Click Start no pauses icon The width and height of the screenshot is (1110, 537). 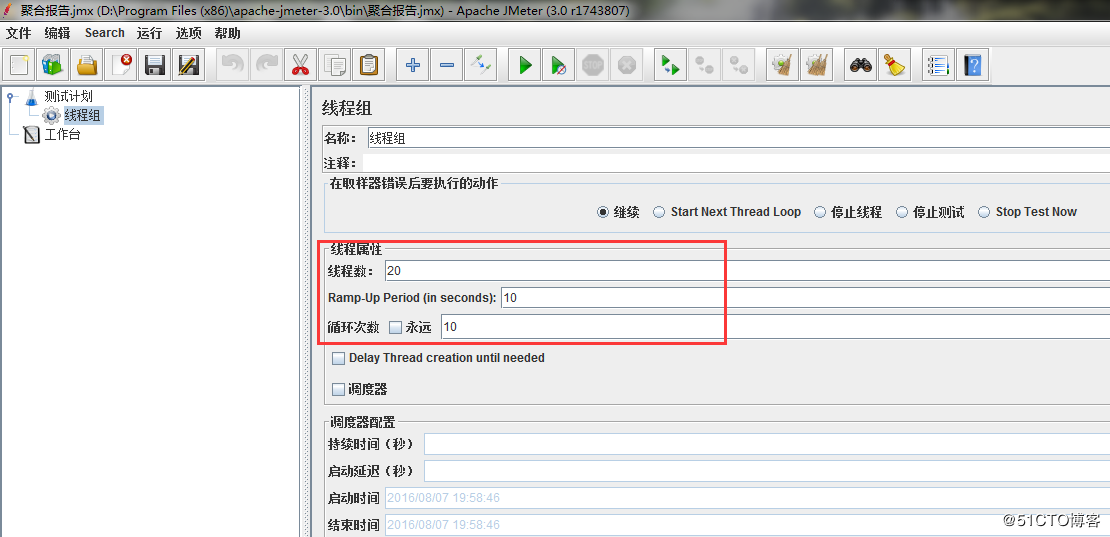pos(559,66)
